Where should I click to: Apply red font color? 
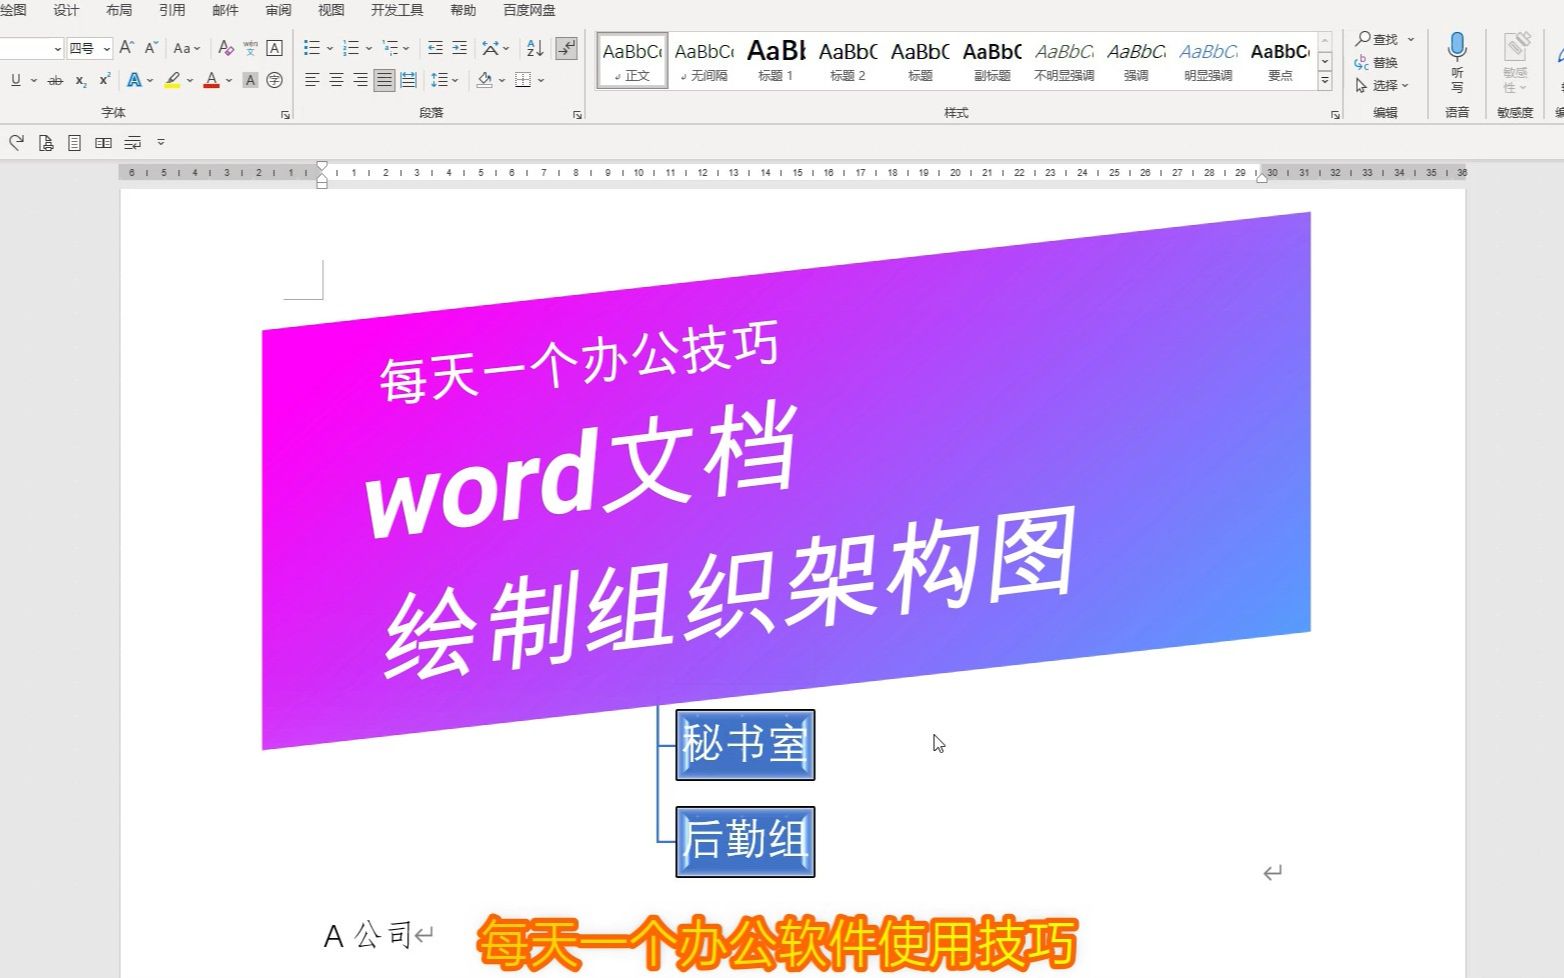[211, 80]
